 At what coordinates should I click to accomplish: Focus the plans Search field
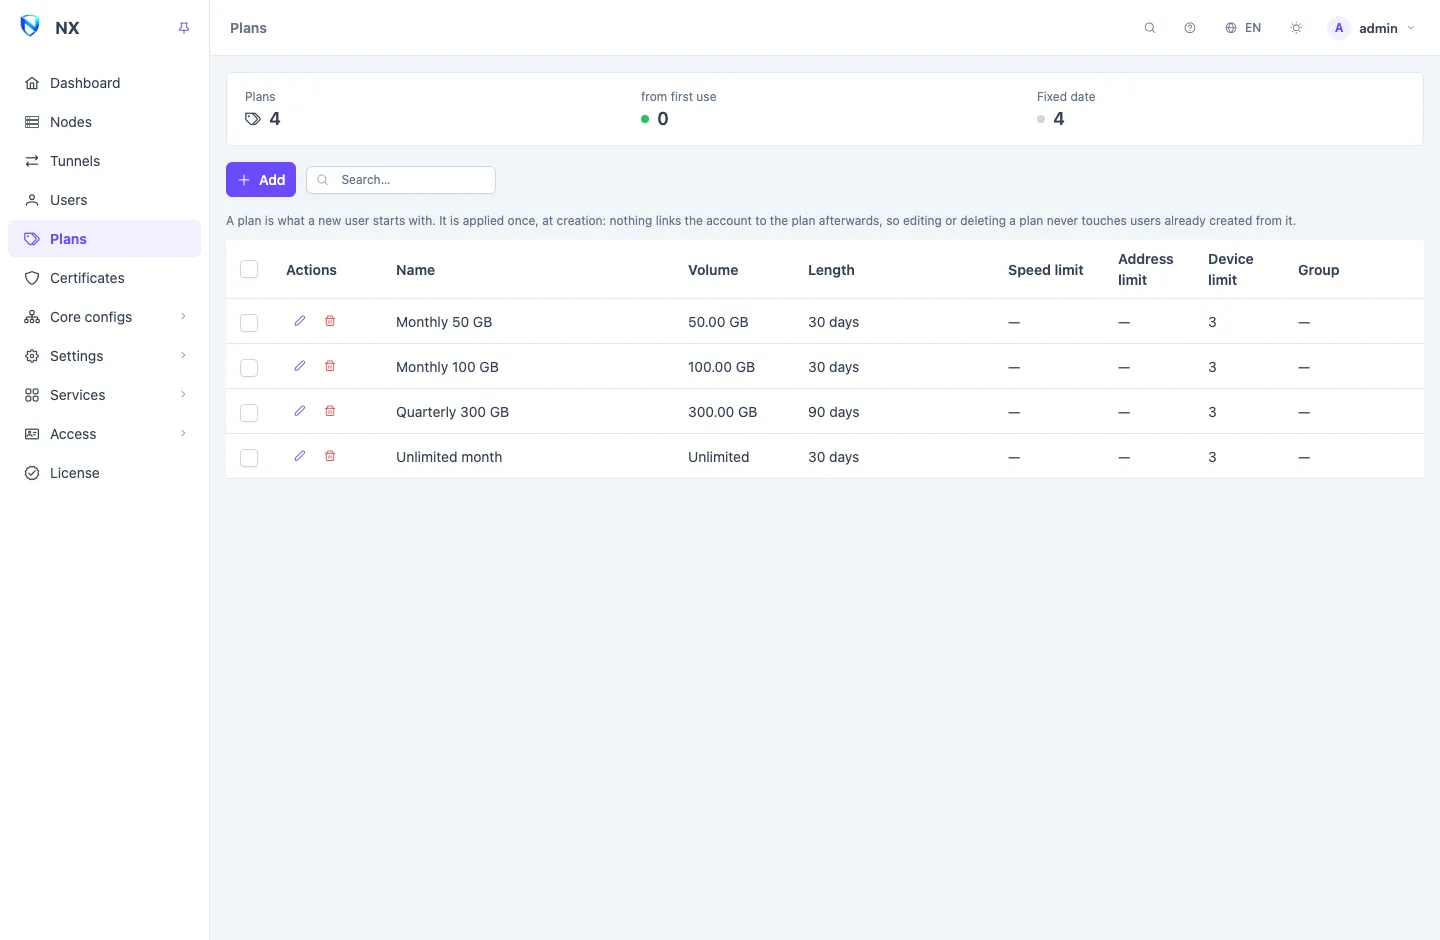[x=401, y=180]
